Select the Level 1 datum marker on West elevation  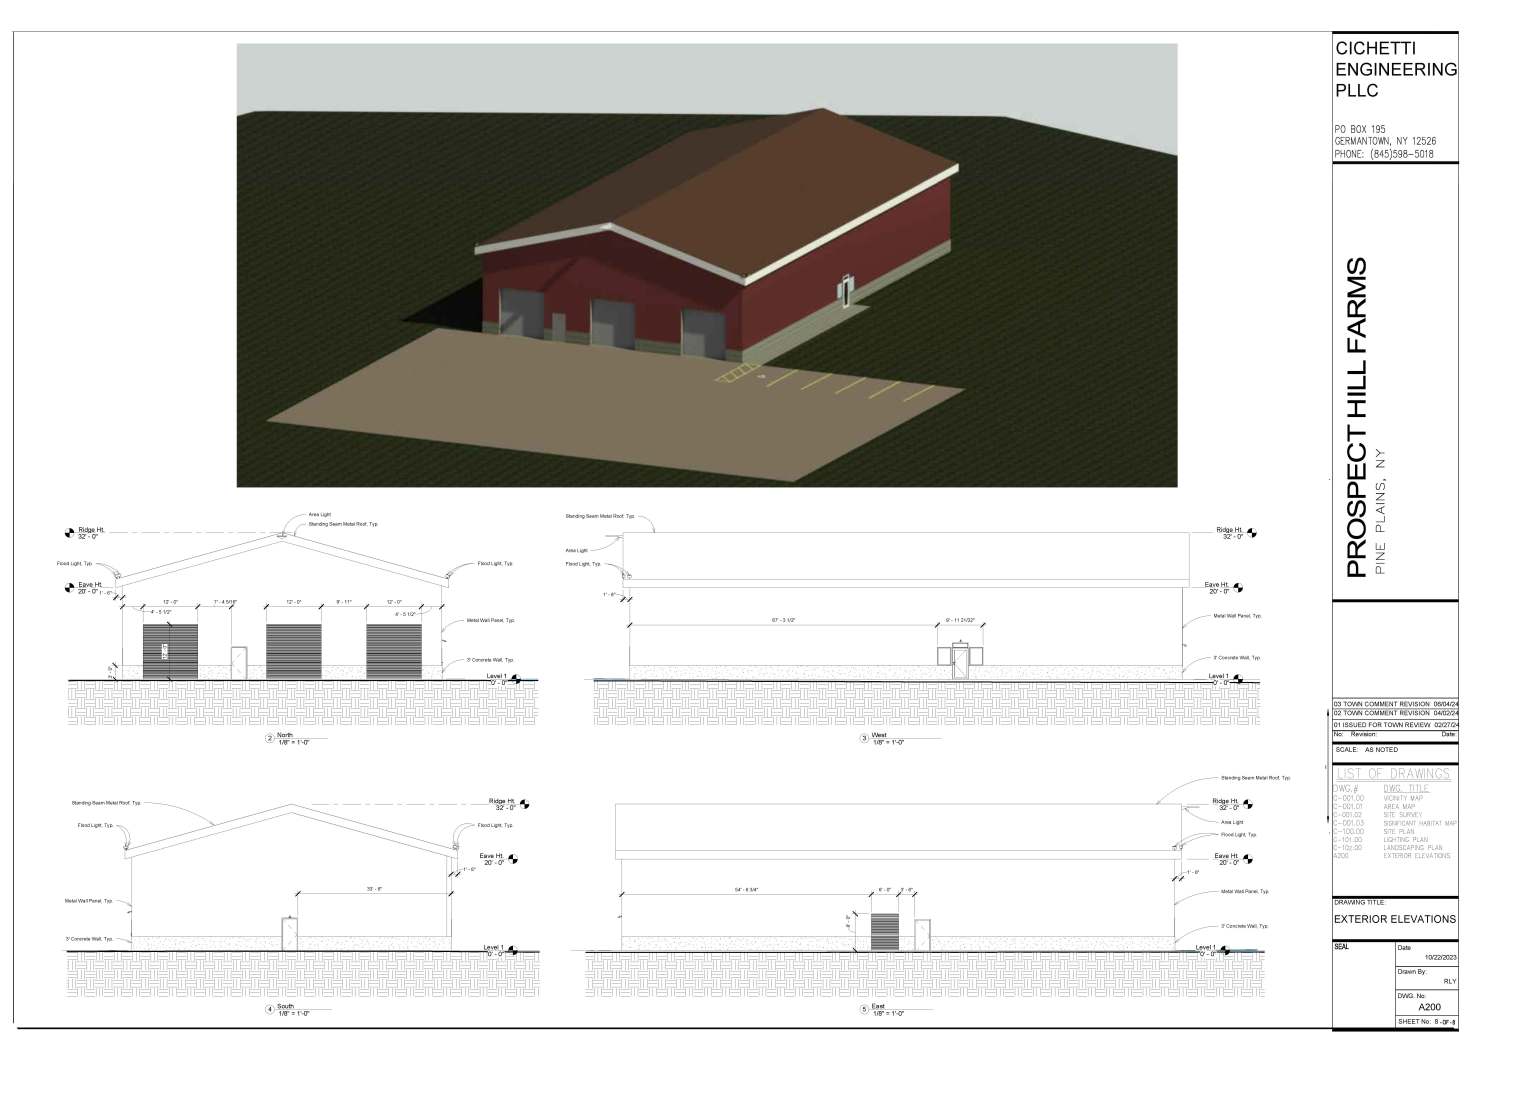click(x=1239, y=678)
